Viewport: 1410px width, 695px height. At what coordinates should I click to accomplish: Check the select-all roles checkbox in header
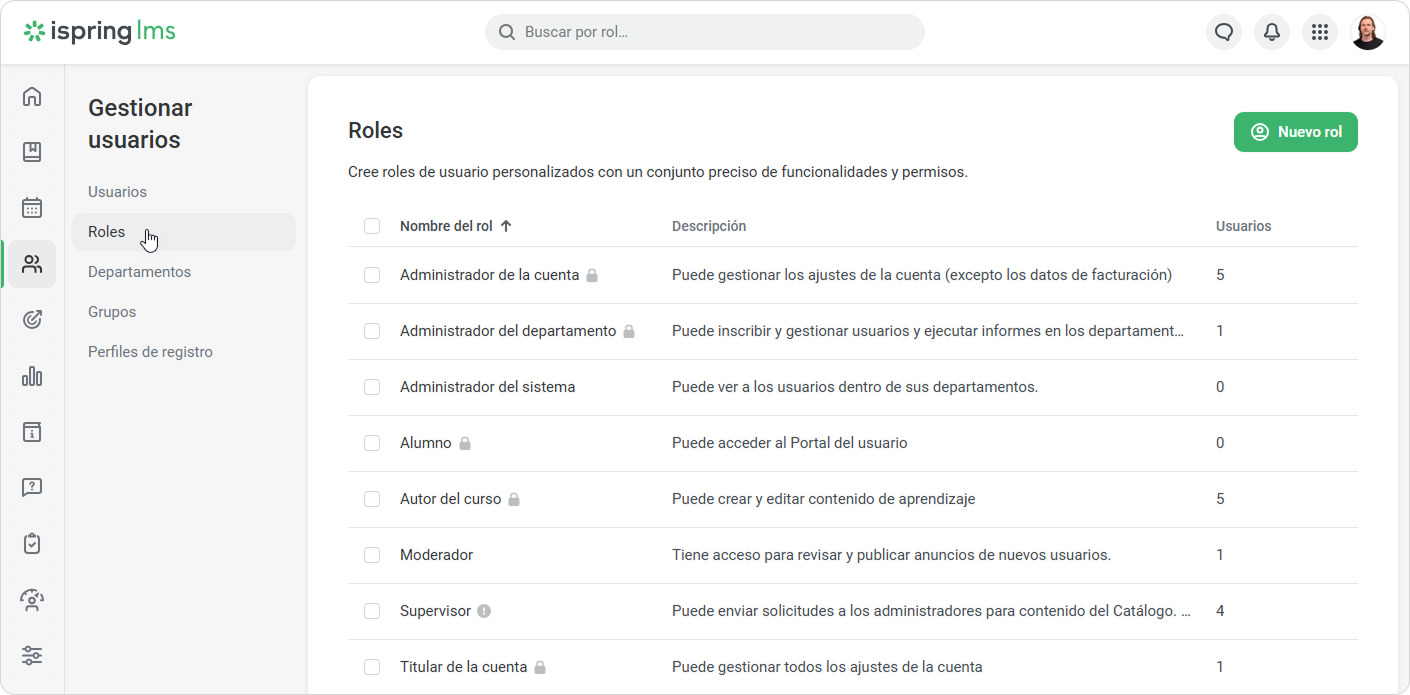(372, 226)
